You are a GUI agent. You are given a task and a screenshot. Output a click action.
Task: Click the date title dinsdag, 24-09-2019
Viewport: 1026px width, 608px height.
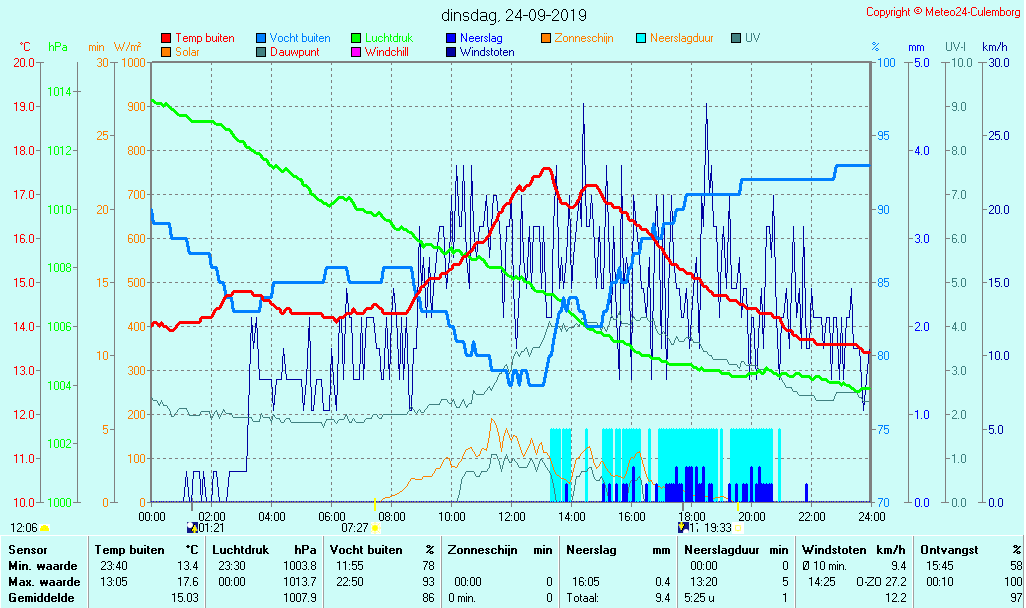click(x=514, y=15)
